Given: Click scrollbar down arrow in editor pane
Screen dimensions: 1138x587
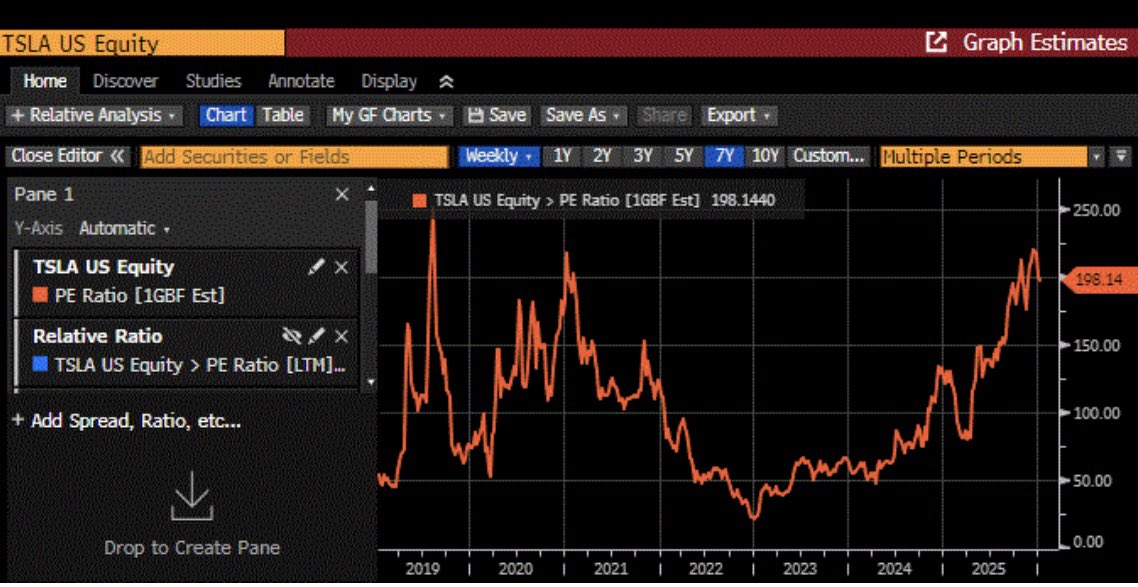Looking at the screenshot, I should tap(371, 381).
